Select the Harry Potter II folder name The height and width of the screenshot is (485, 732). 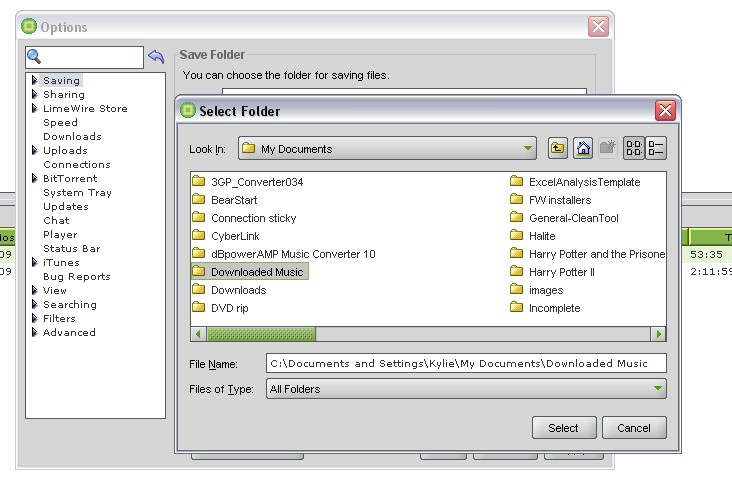tap(562, 272)
